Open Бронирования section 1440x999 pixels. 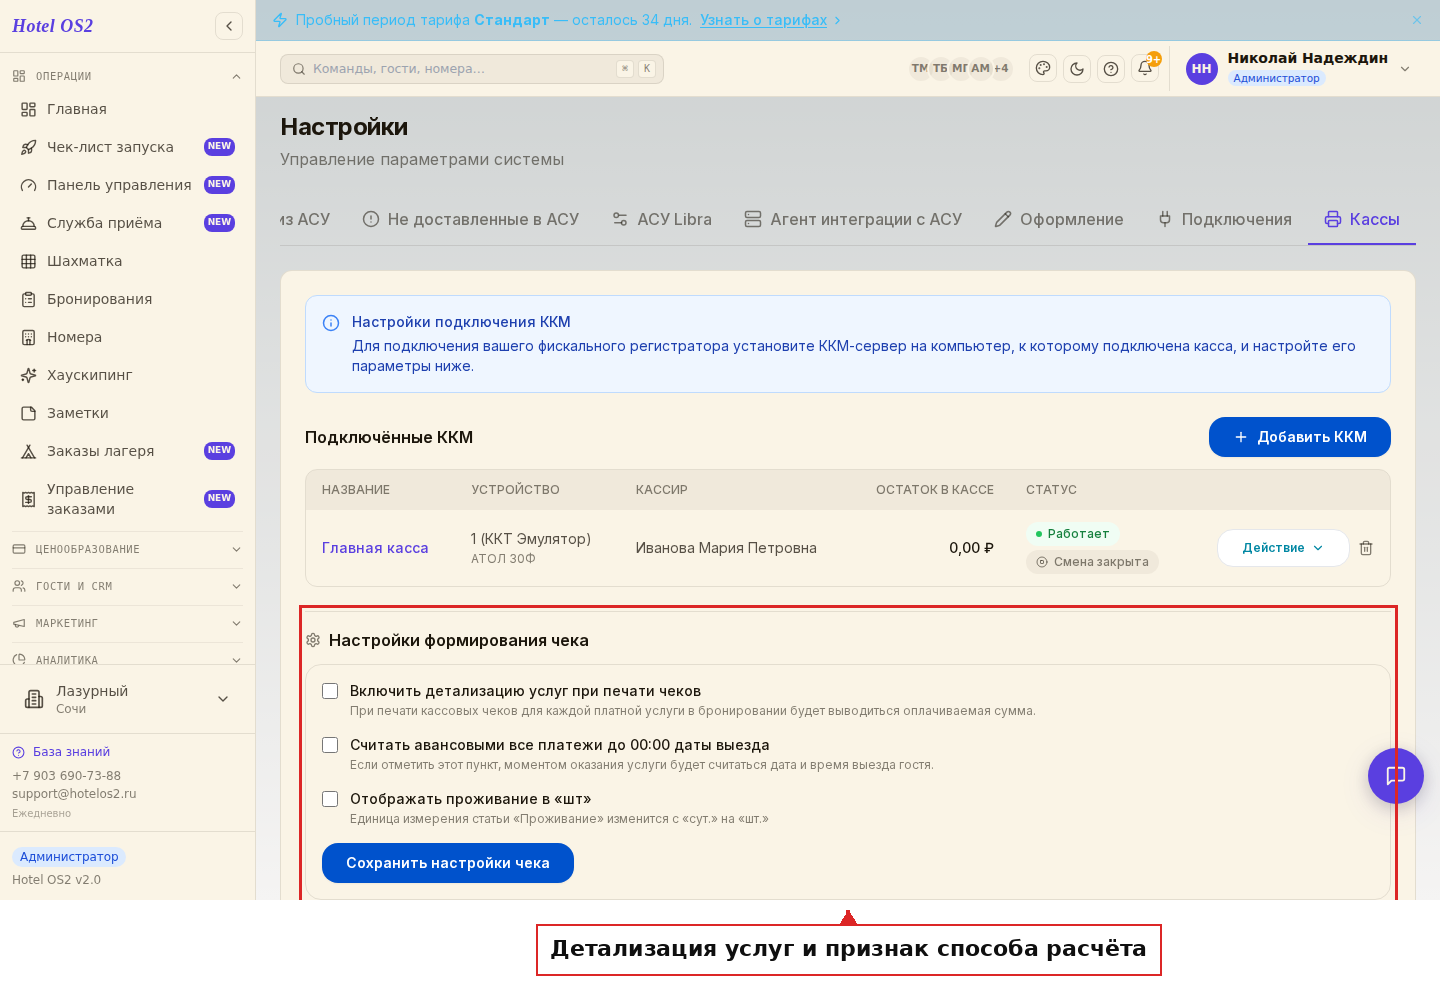(x=127, y=299)
